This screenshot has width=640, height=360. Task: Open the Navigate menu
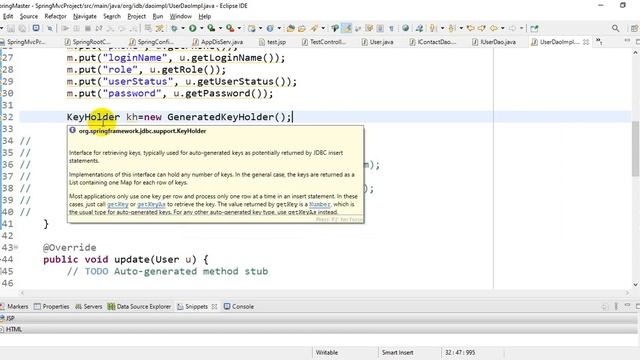point(85,16)
